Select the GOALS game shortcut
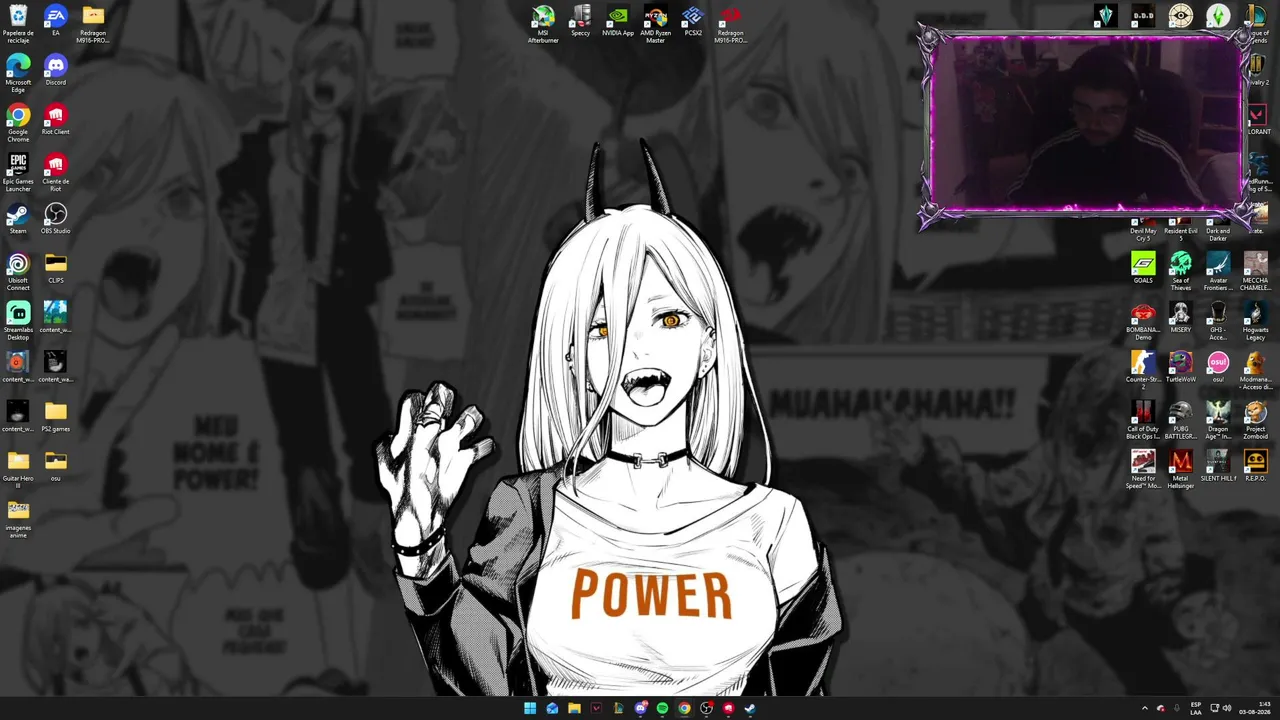Screen dimensions: 1280x720 click(x=1143, y=268)
